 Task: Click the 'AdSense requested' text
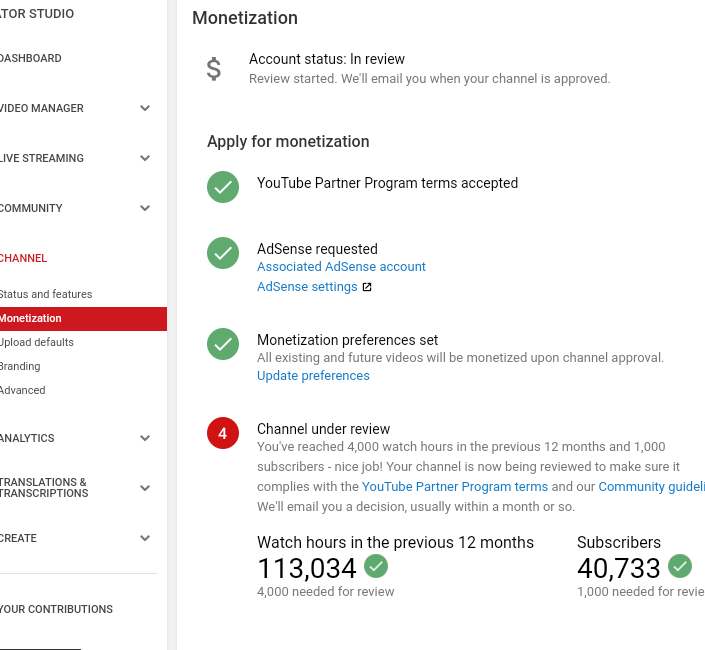click(x=317, y=249)
